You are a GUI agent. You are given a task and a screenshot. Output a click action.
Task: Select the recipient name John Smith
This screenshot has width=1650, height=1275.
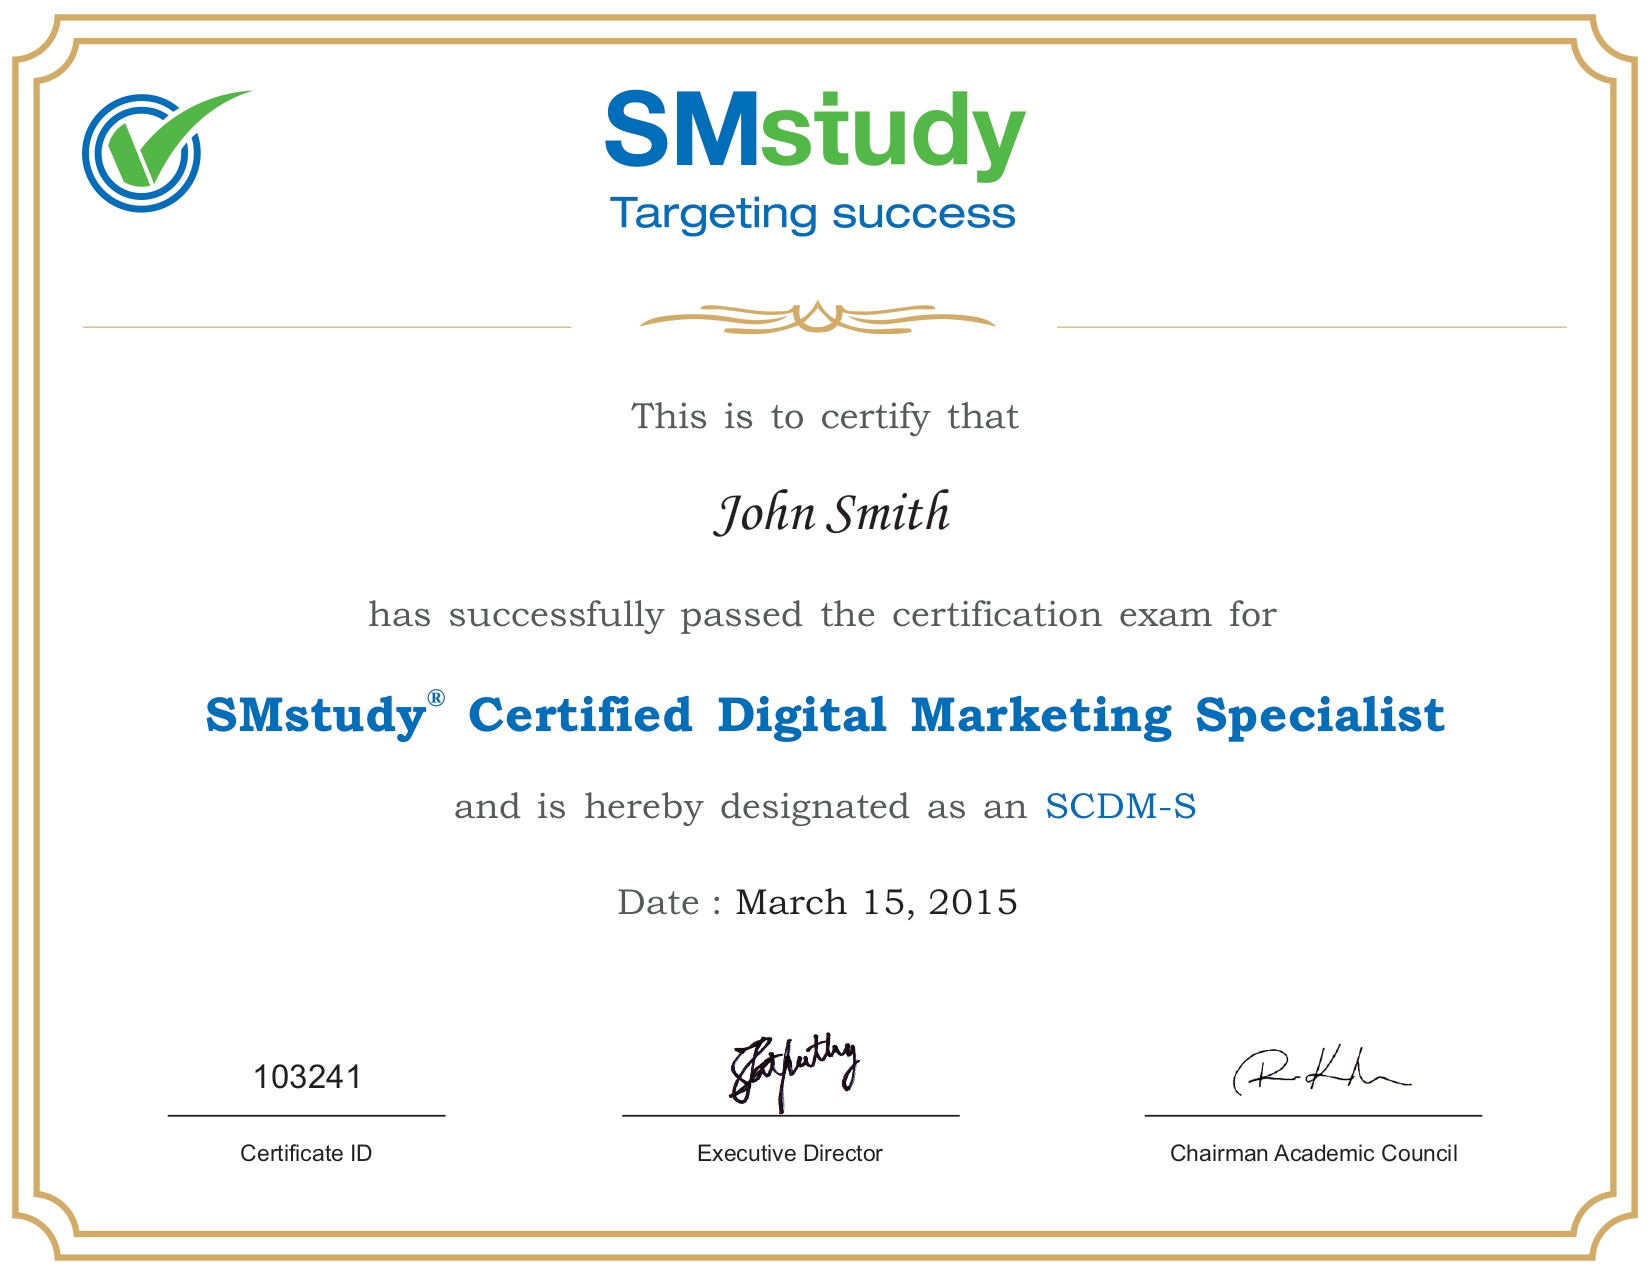pos(832,513)
